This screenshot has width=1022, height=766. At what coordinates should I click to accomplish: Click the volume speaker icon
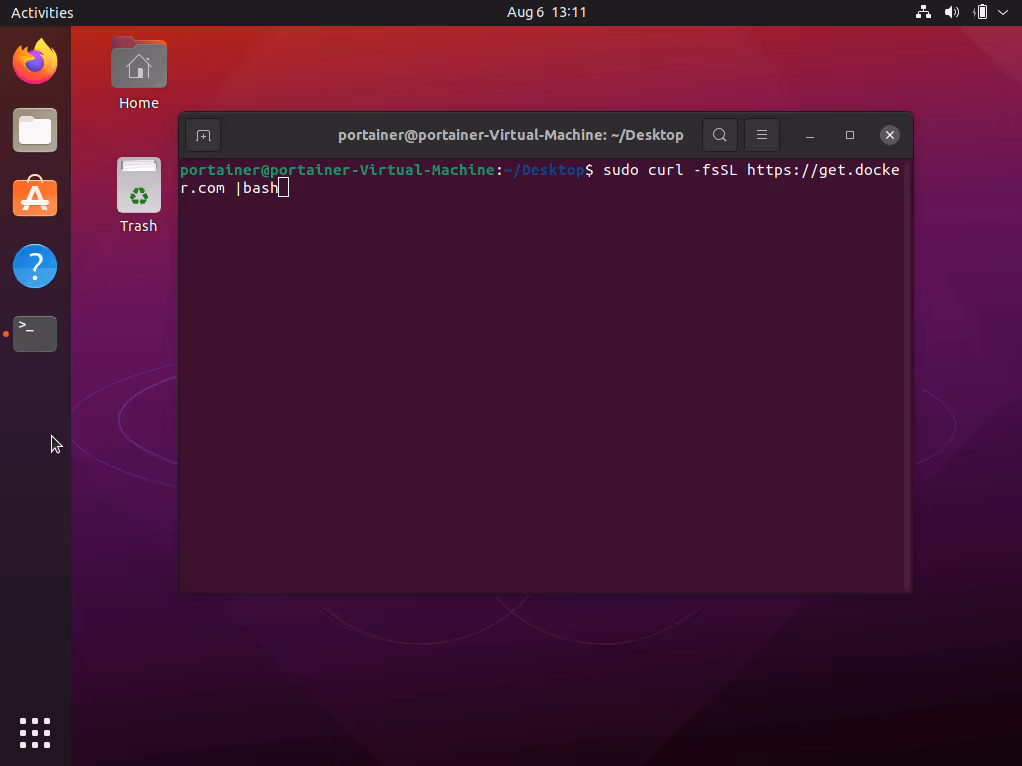(x=952, y=12)
